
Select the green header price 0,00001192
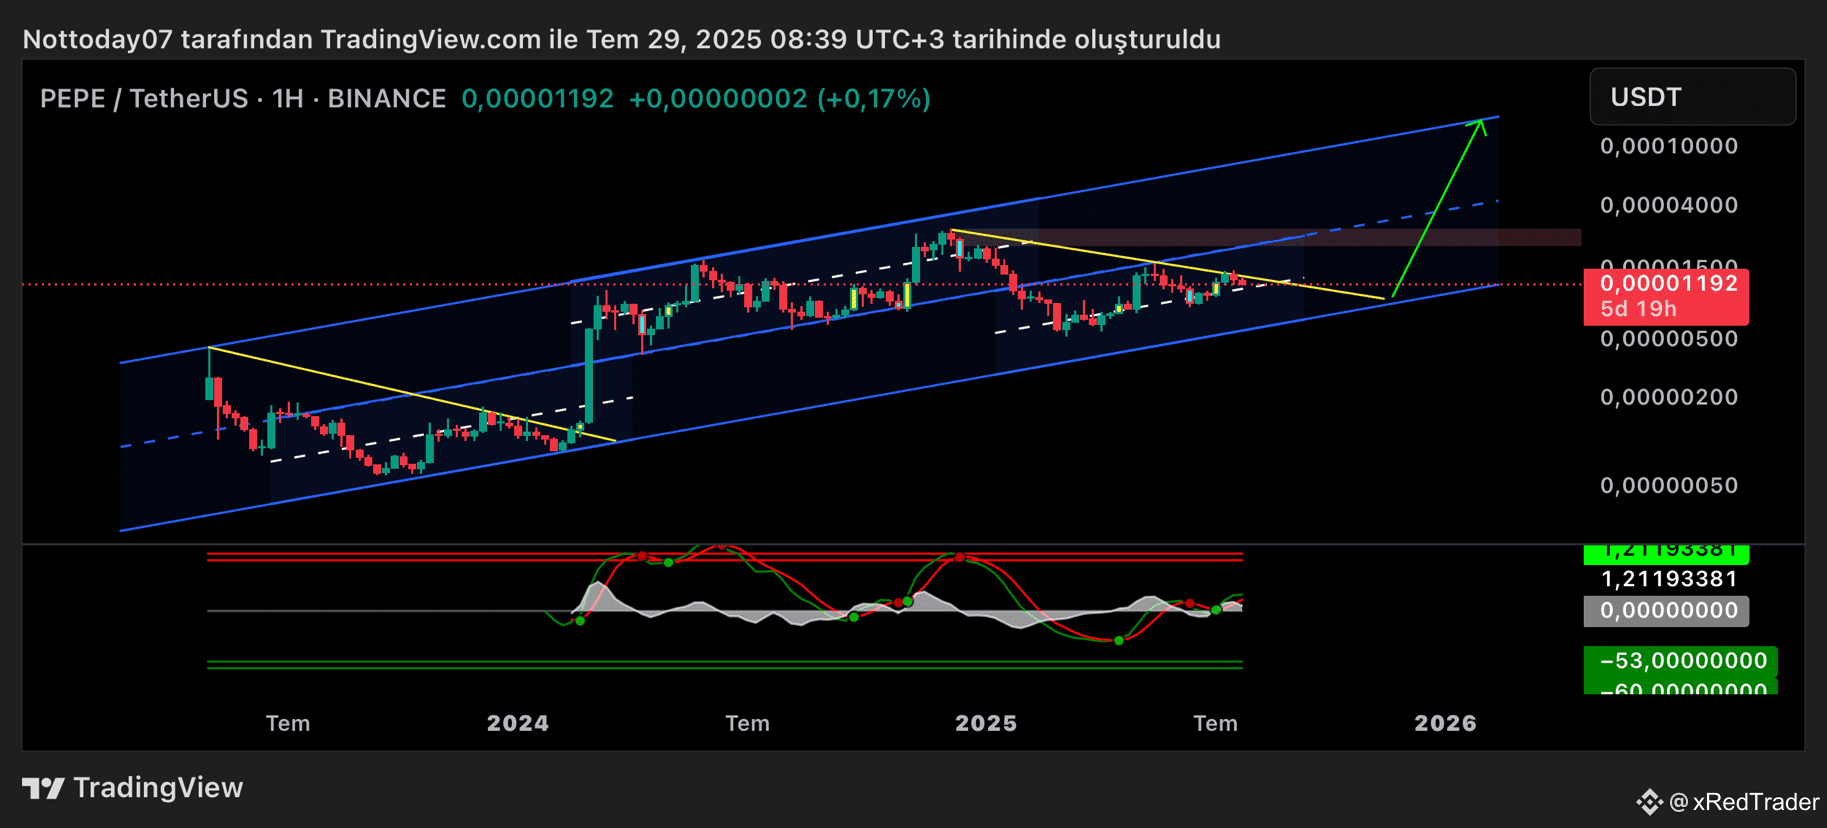coord(538,99)
